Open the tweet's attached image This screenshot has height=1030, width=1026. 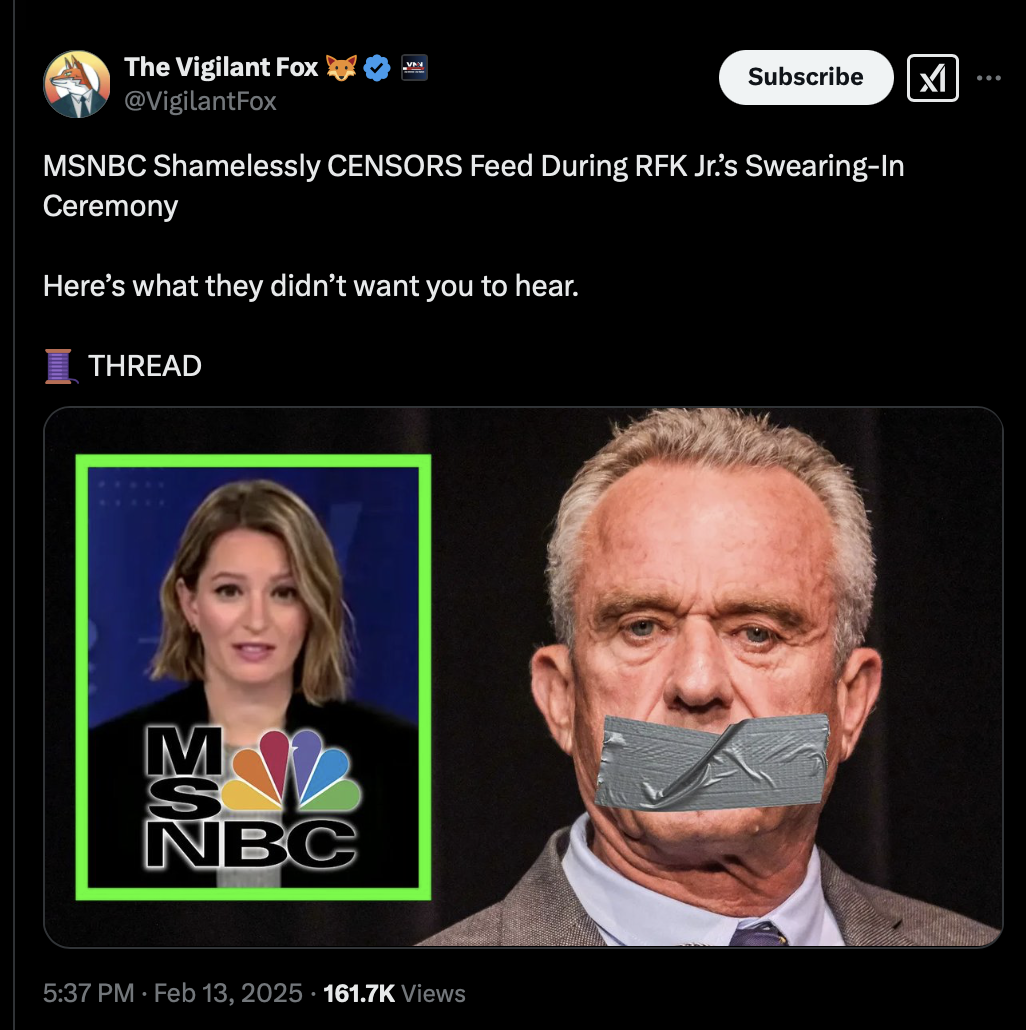[524, 677]
